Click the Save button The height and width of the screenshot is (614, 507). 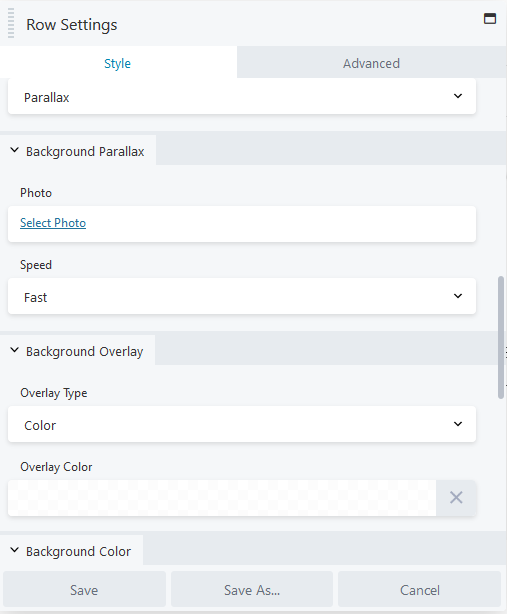click(x=84, y=590)
